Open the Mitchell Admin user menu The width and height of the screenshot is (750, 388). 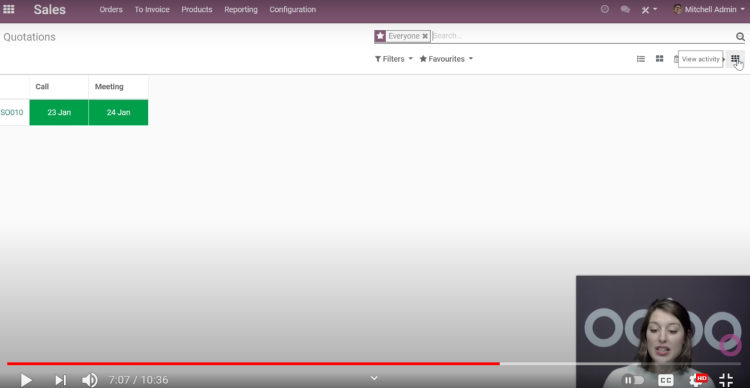pos(709,9)
